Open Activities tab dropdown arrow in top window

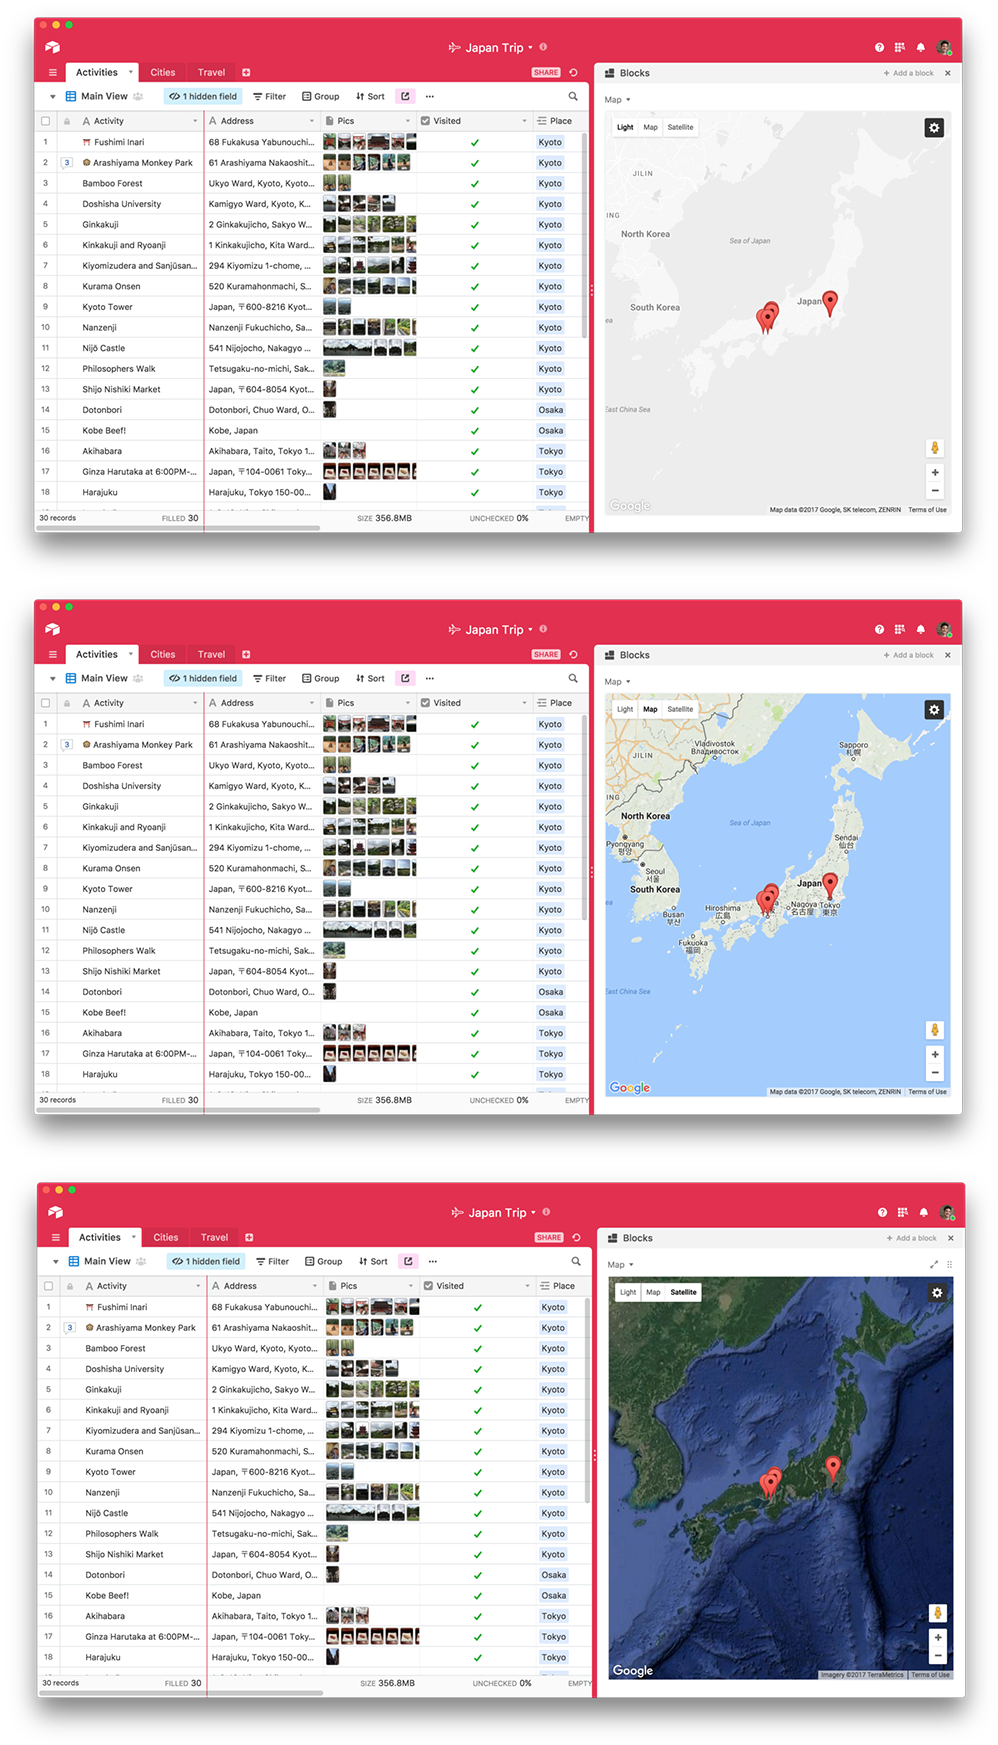[x=131, y=72]
